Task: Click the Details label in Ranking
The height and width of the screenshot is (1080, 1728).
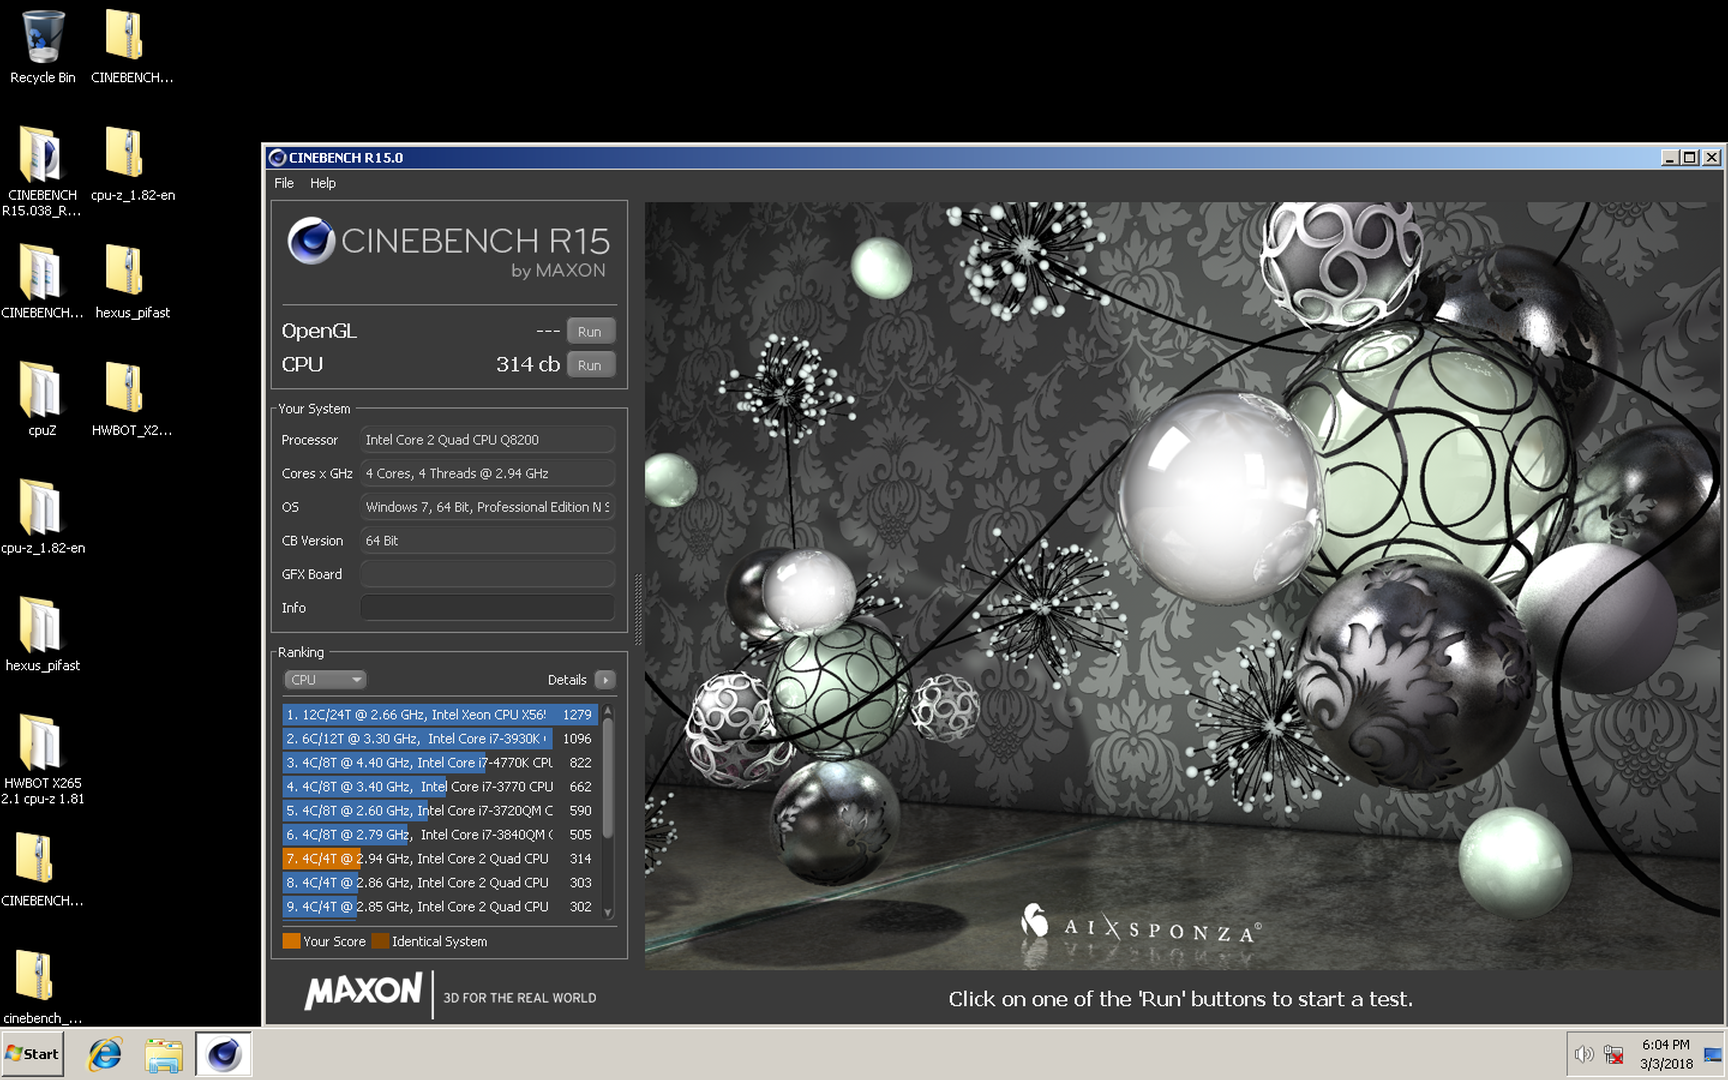Action: (567, 680)
